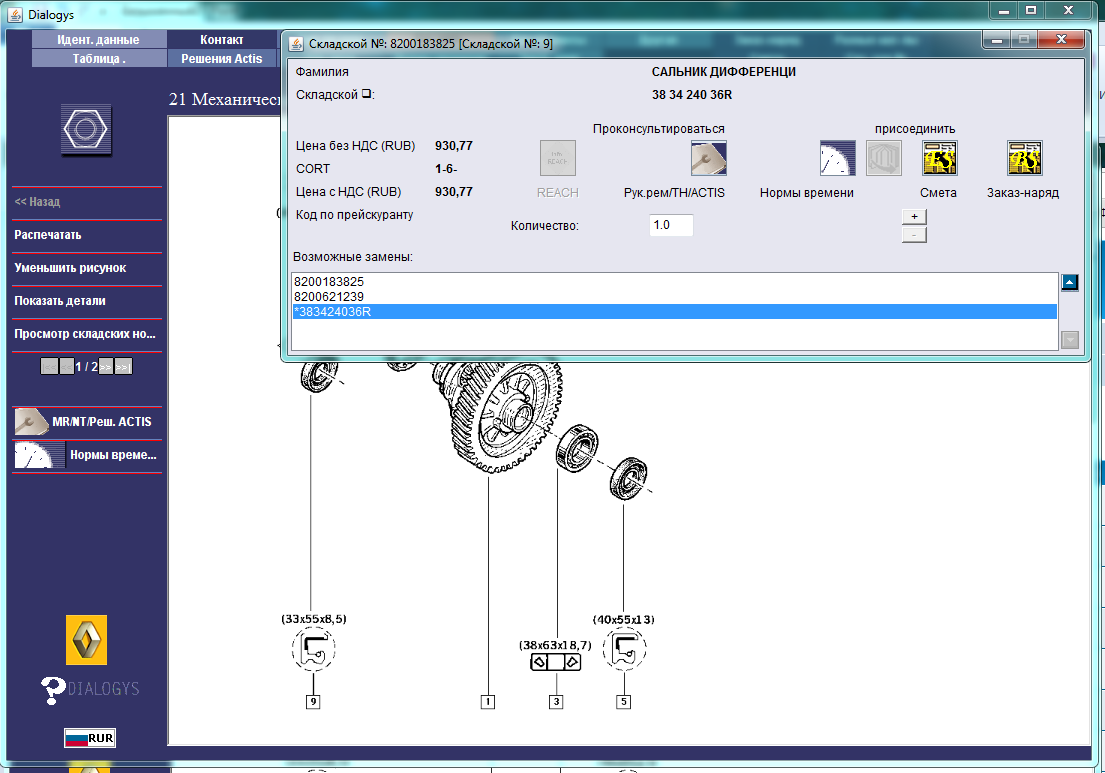Click the 38x63x18,7 bearing symbol
The image size is (1105, 773).
[555, 662]
